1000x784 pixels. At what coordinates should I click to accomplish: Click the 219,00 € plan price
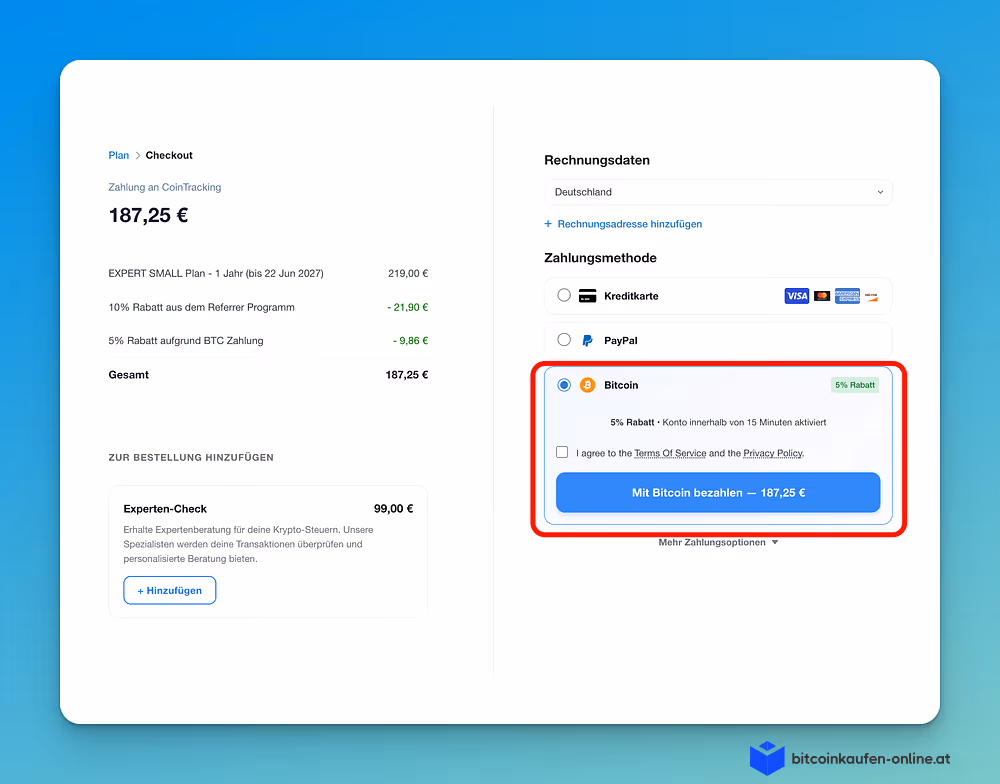click(x=408, y=273)
